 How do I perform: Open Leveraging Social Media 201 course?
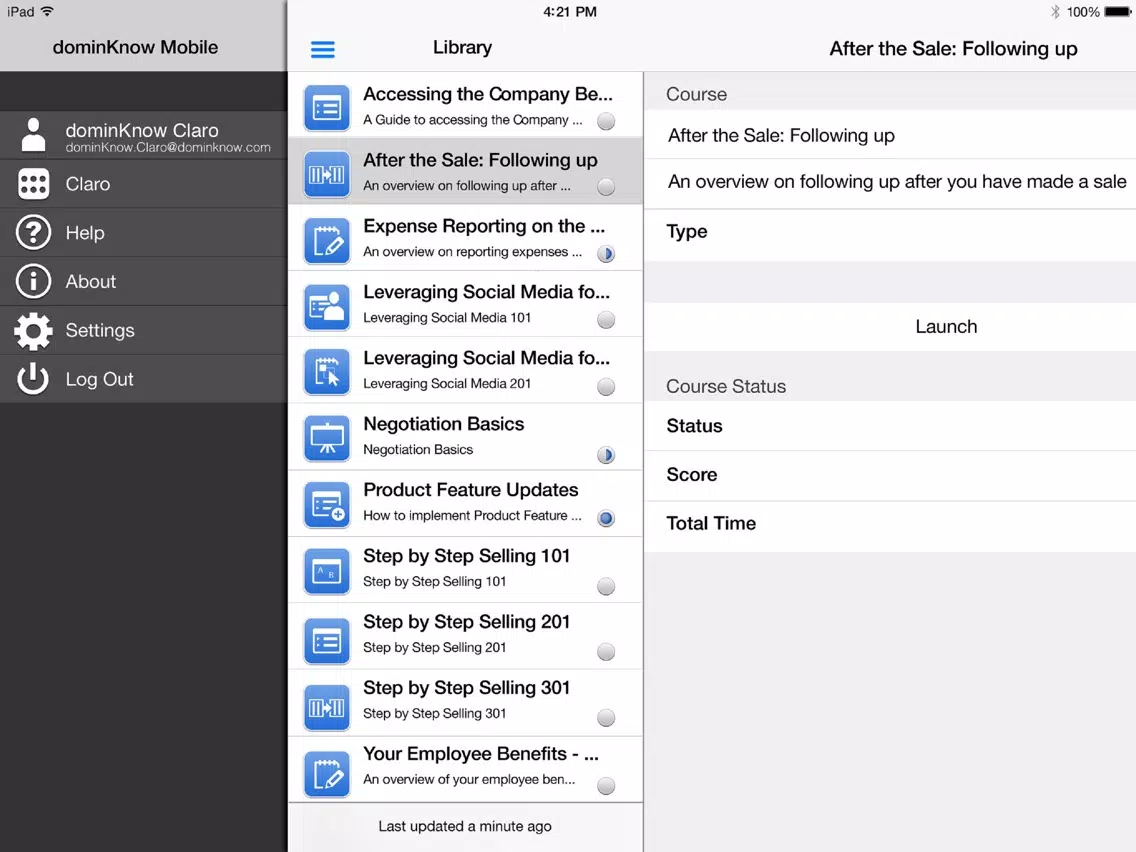(465, 370)
